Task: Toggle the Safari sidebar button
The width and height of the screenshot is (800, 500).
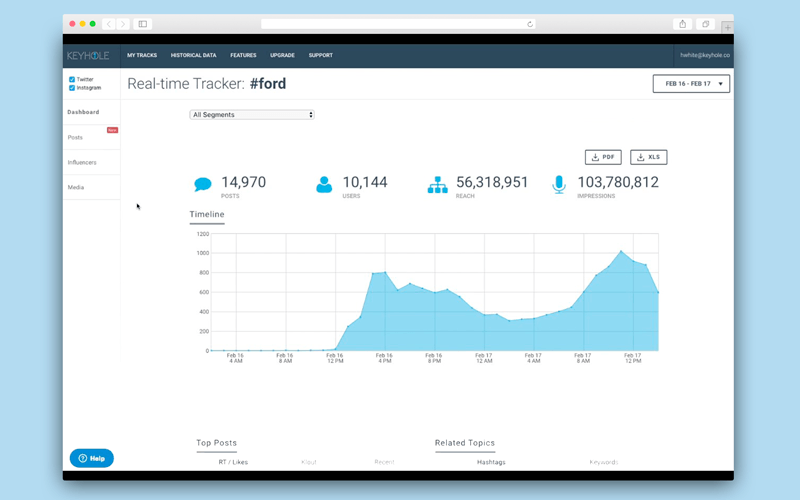Action: pos(143,24)
